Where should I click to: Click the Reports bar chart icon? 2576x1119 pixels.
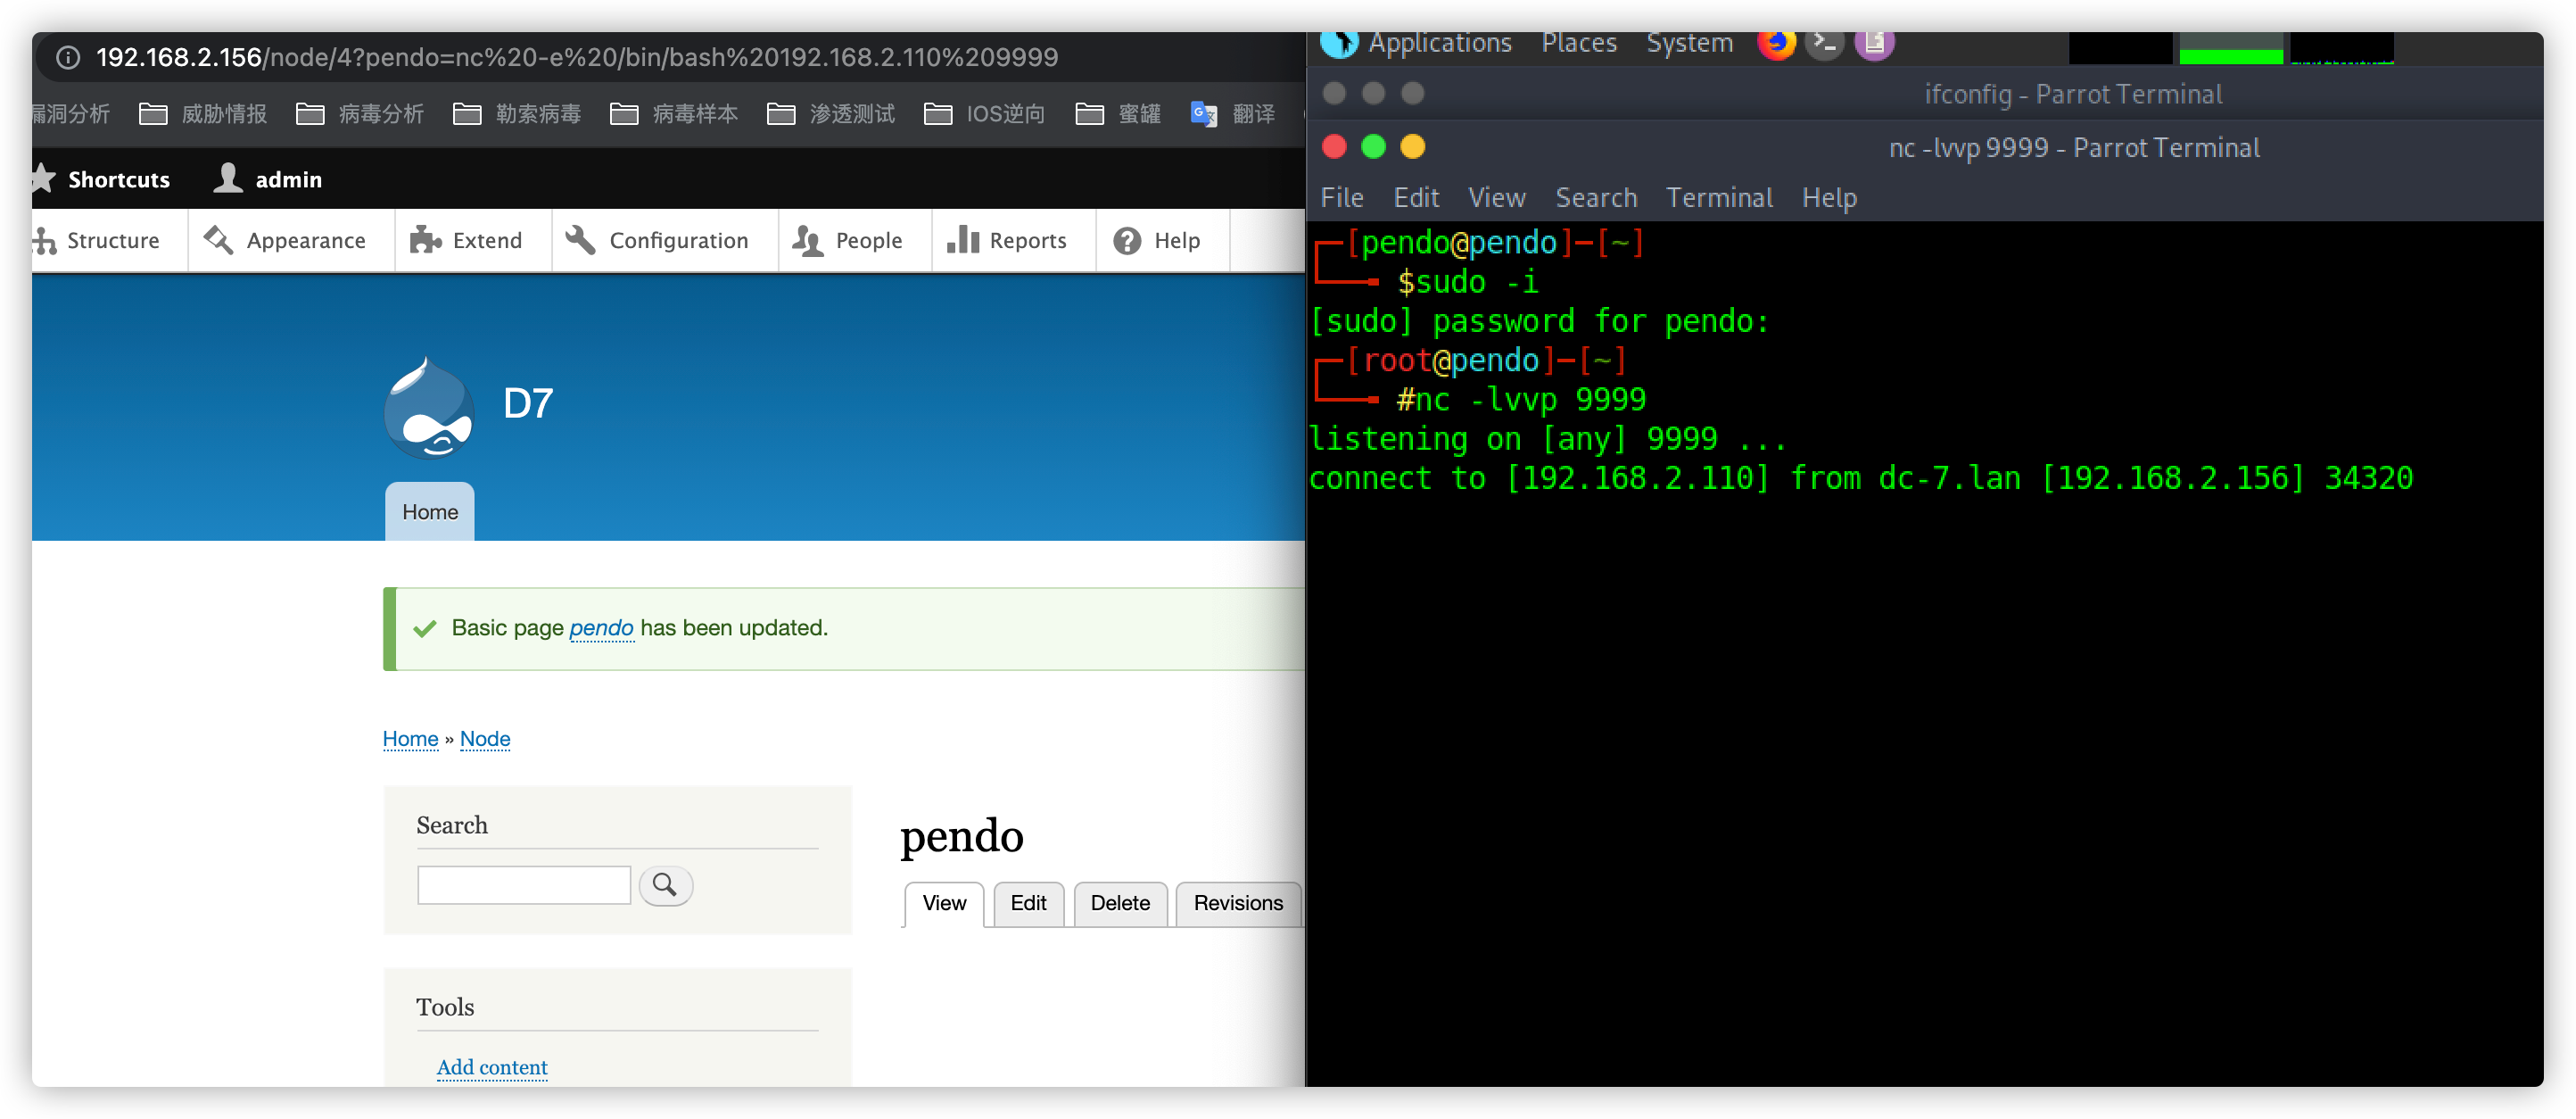click(962, 239)
